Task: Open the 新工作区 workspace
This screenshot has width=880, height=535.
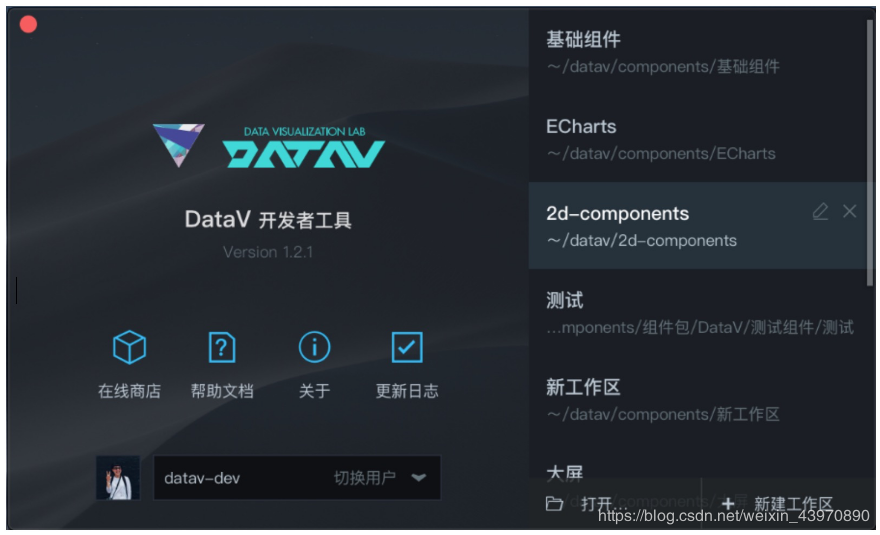Action: click(698, 400)
